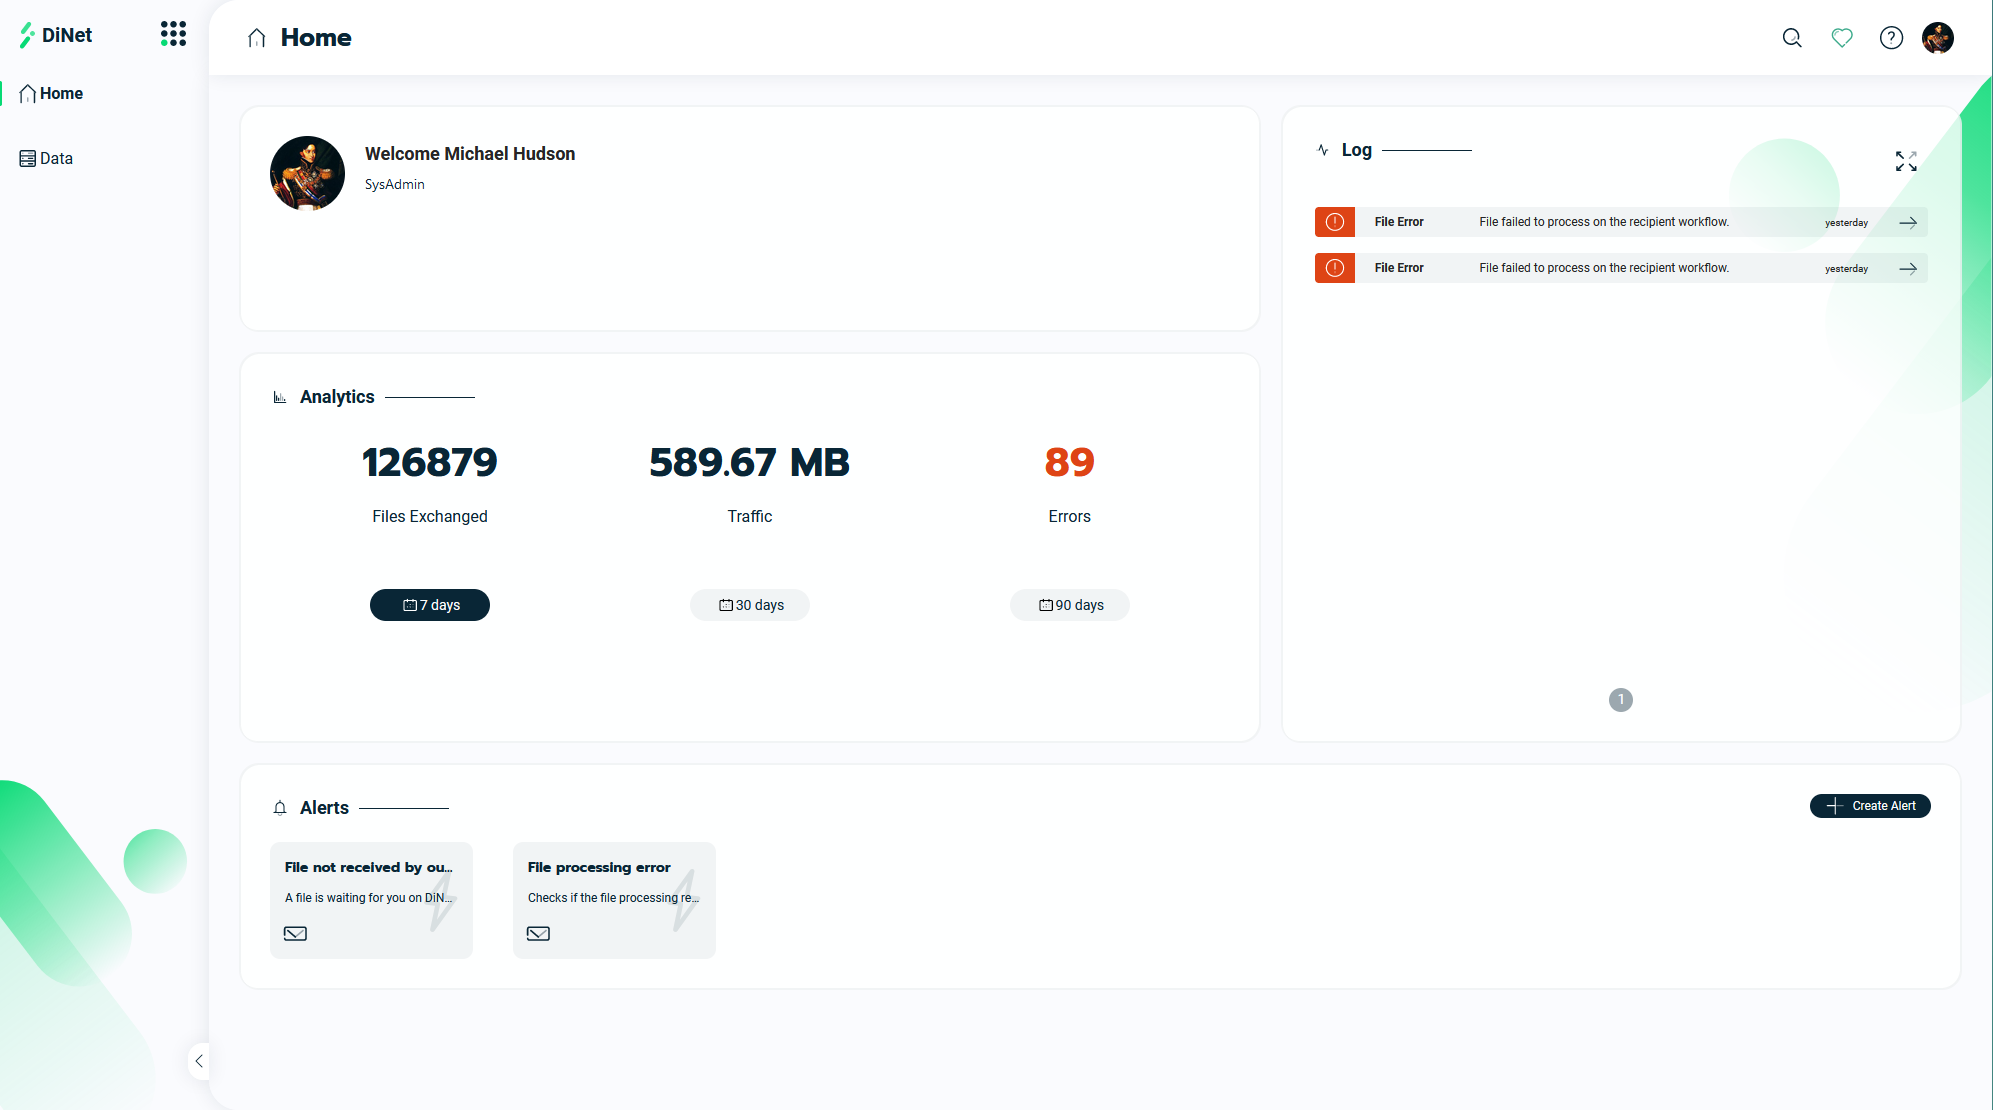Open details arrow of the second File Error log
This screenshot has width=1993, height=1110.
[1907, 268]
